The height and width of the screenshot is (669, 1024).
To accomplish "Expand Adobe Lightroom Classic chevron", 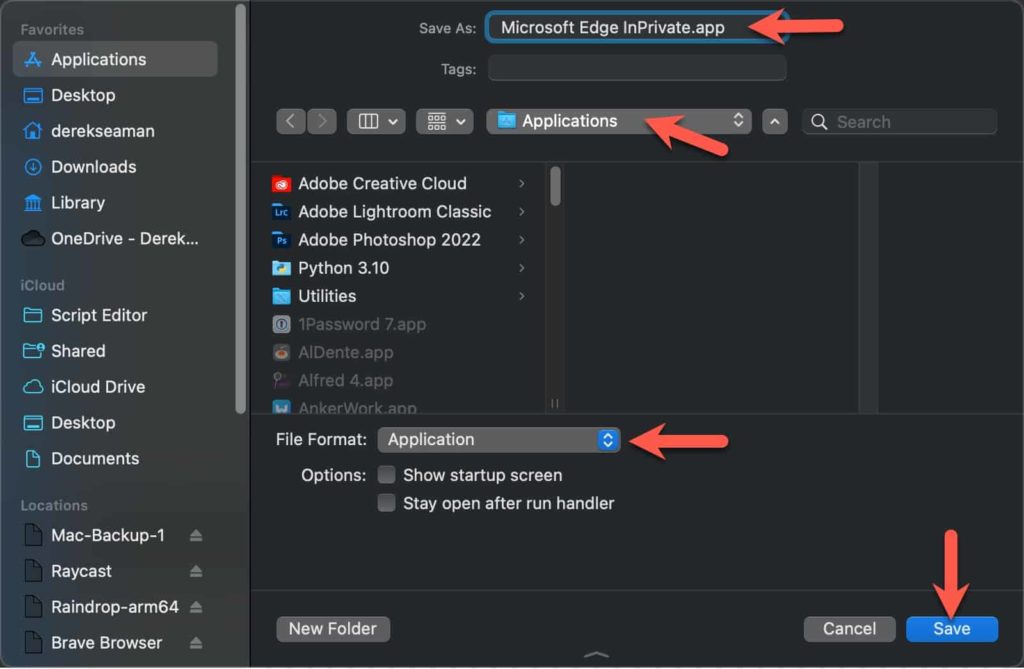I will click(x=522, y=212).
